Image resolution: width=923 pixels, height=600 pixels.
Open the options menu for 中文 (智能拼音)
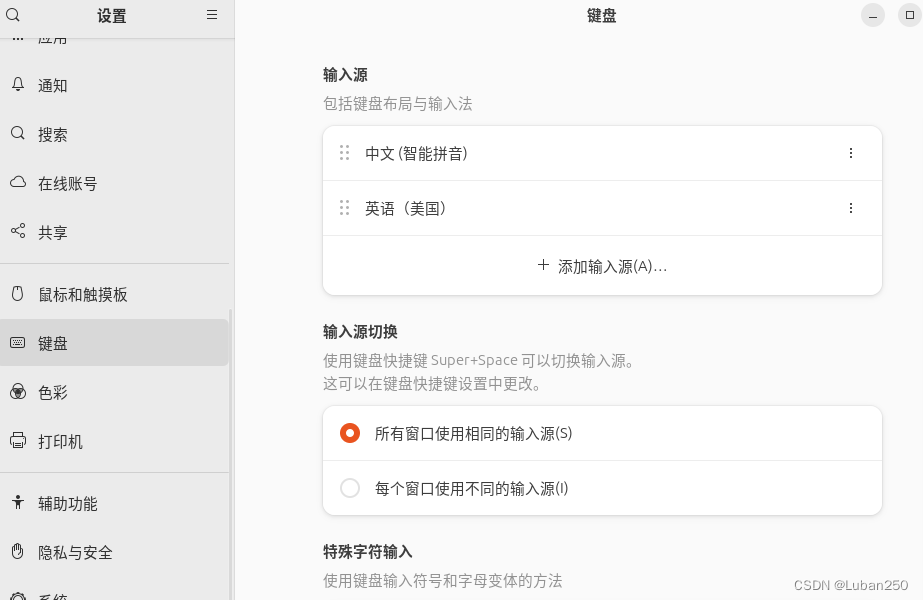(x=851, y=153)
